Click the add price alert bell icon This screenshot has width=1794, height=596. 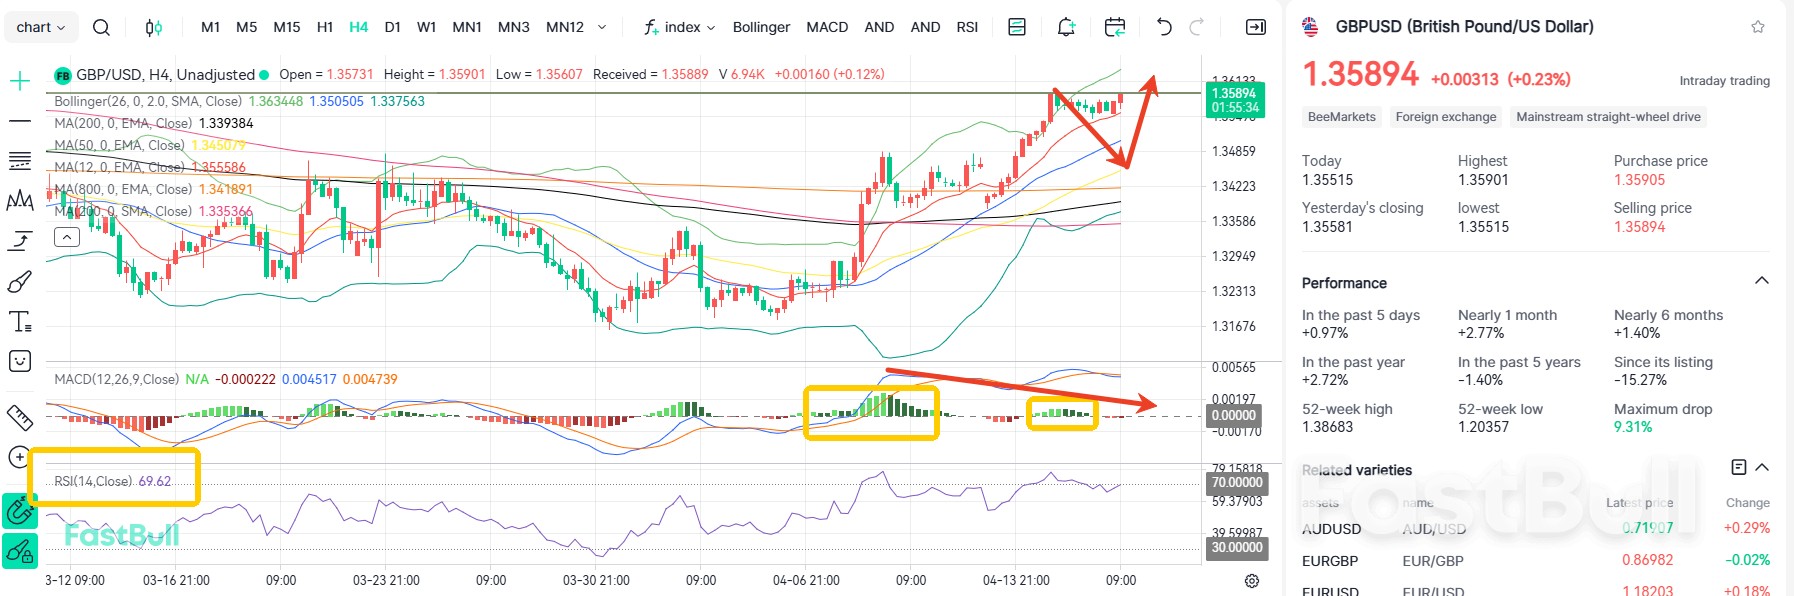point(1066,27)
